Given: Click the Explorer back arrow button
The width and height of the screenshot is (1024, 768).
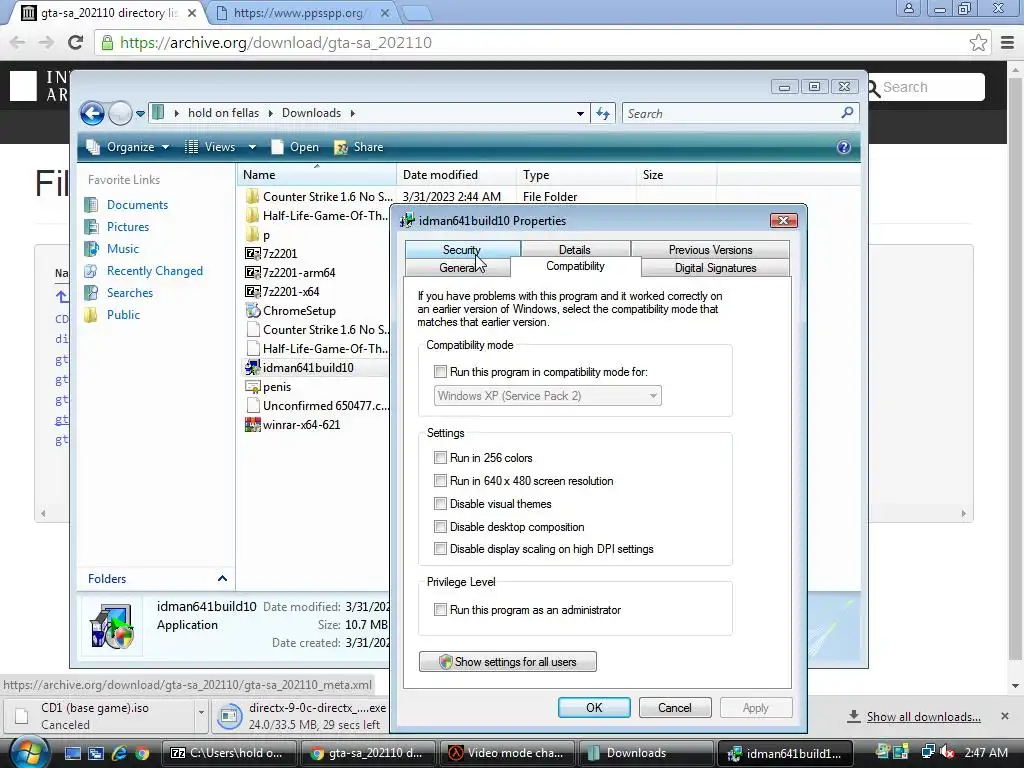Looking at the screenshot, I should (x=92, y=114).
